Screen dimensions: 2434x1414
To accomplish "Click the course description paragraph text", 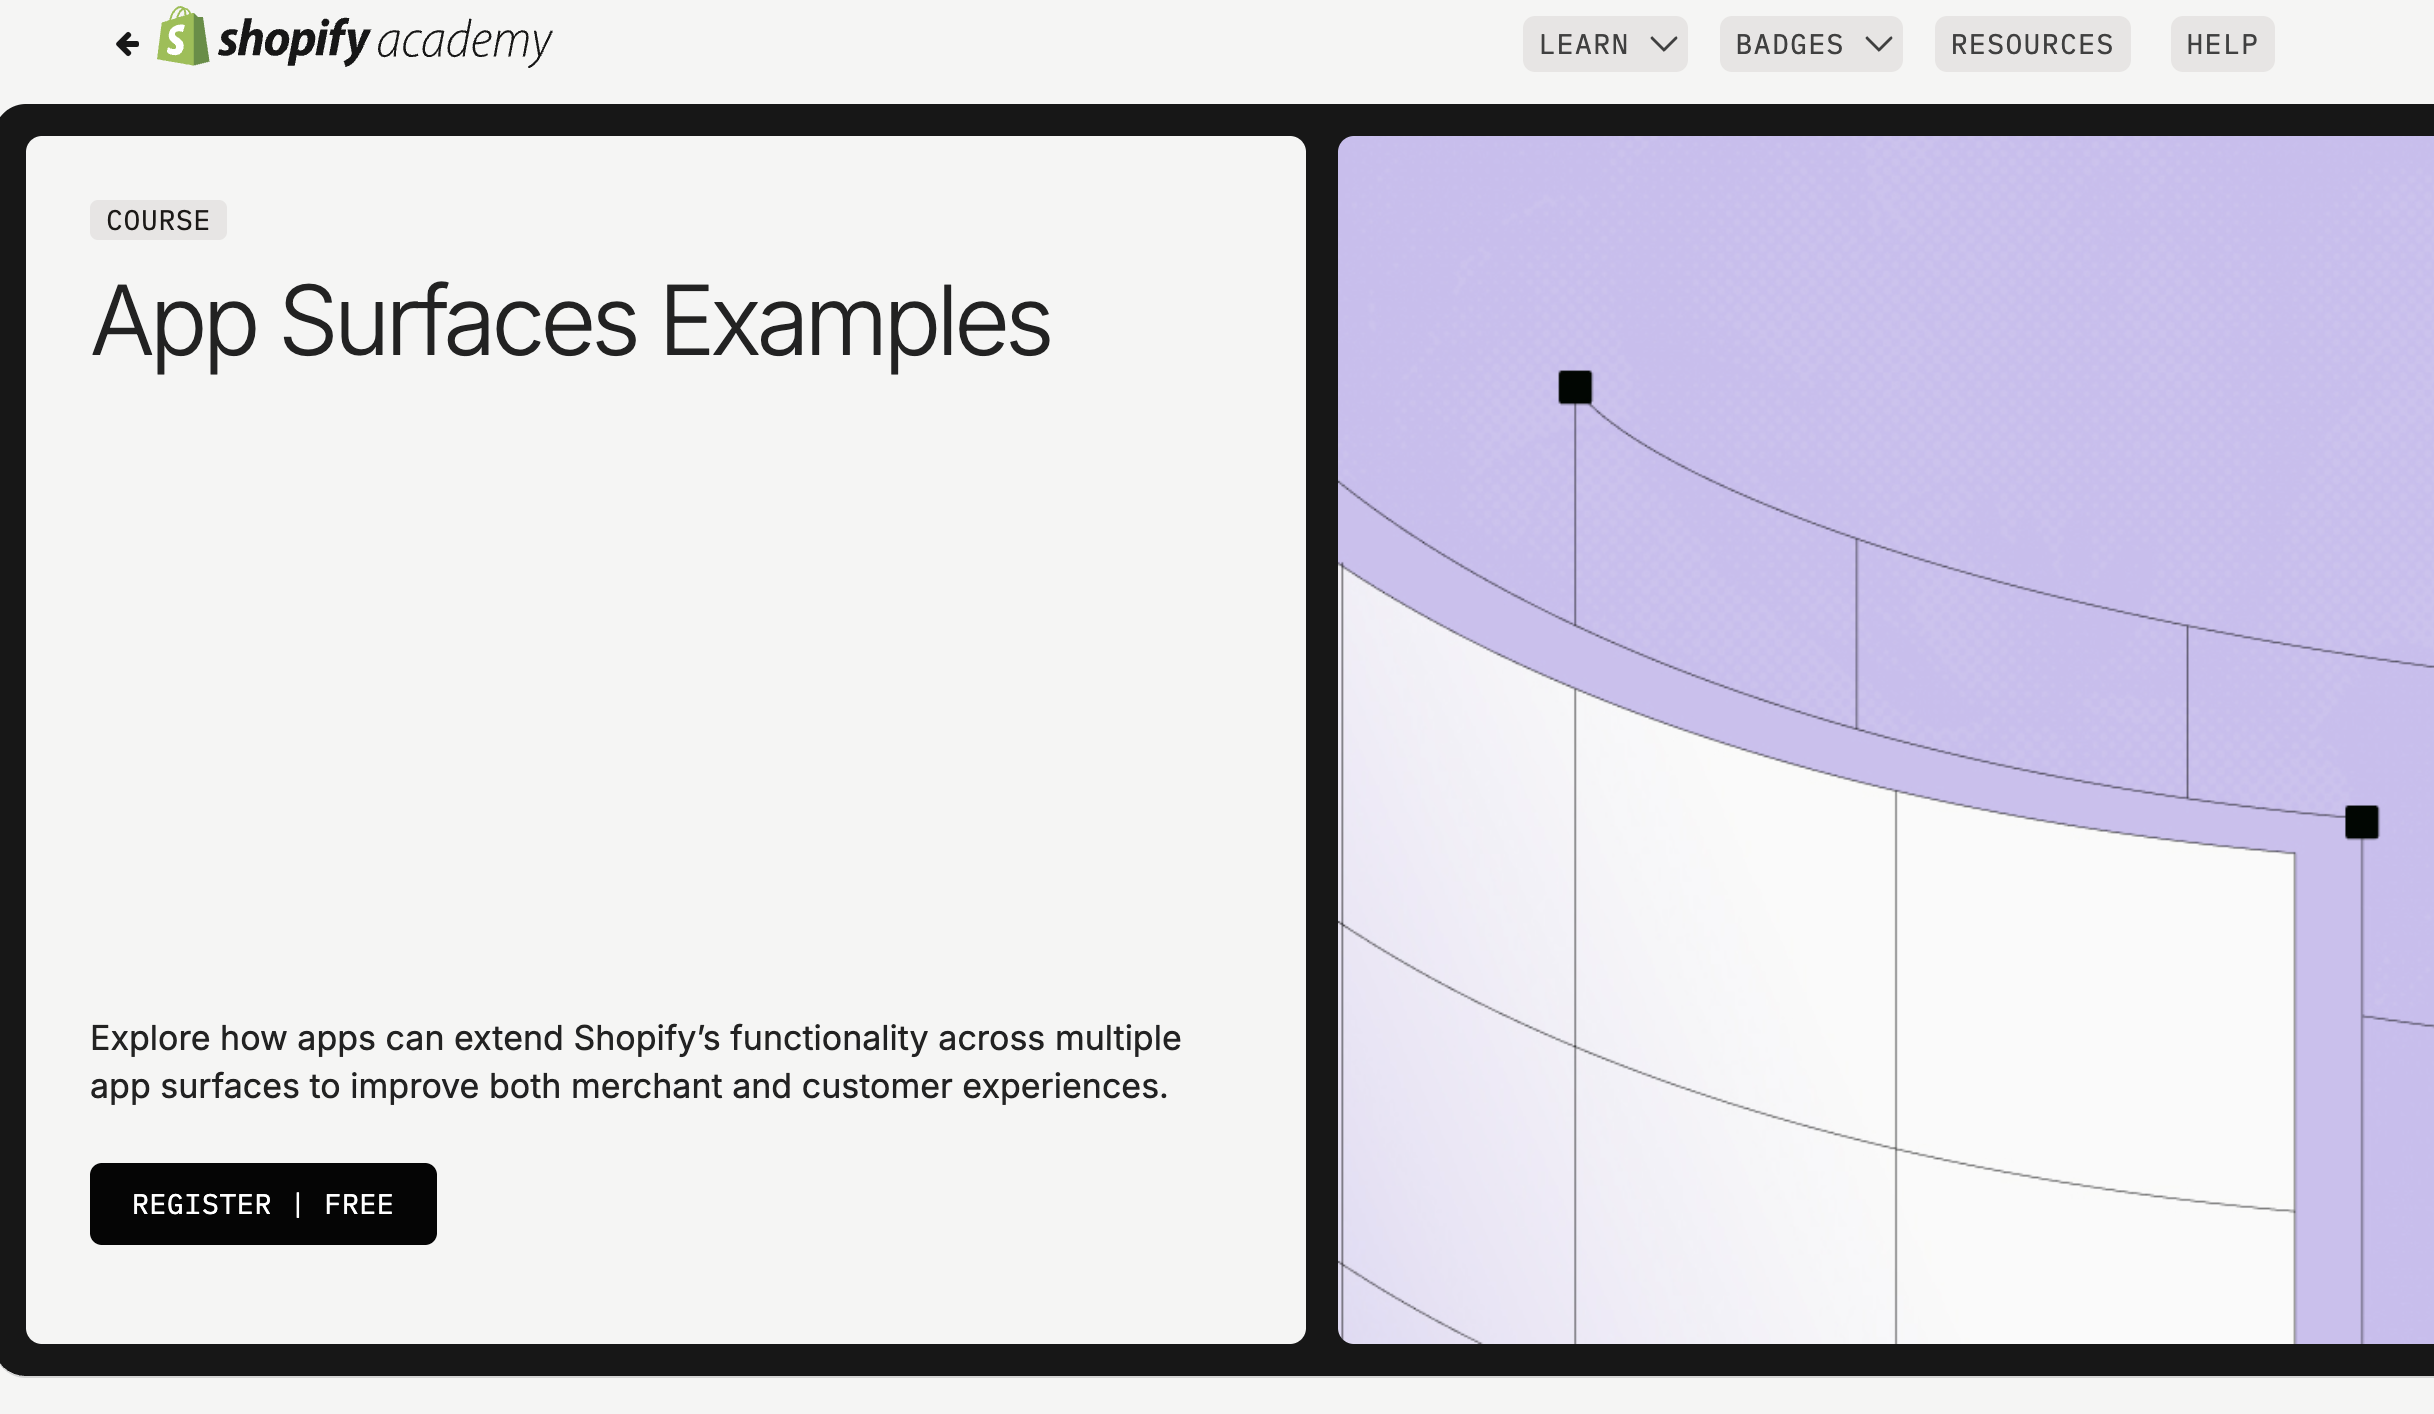I will [636, 1062].
